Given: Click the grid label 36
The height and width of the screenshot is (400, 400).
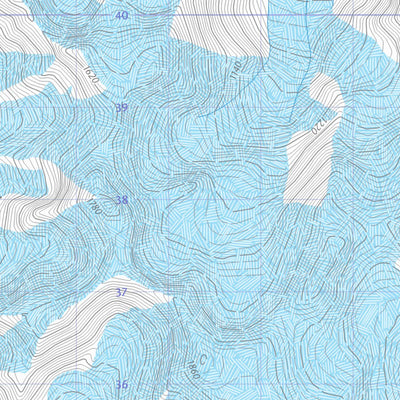Looking at the screenshot, I should point(122,385).
